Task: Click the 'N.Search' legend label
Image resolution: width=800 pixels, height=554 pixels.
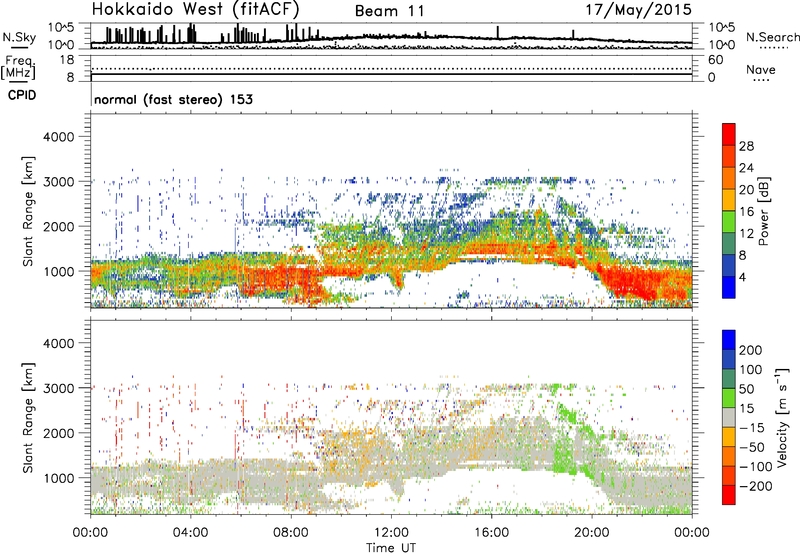Action: [772, 37]
